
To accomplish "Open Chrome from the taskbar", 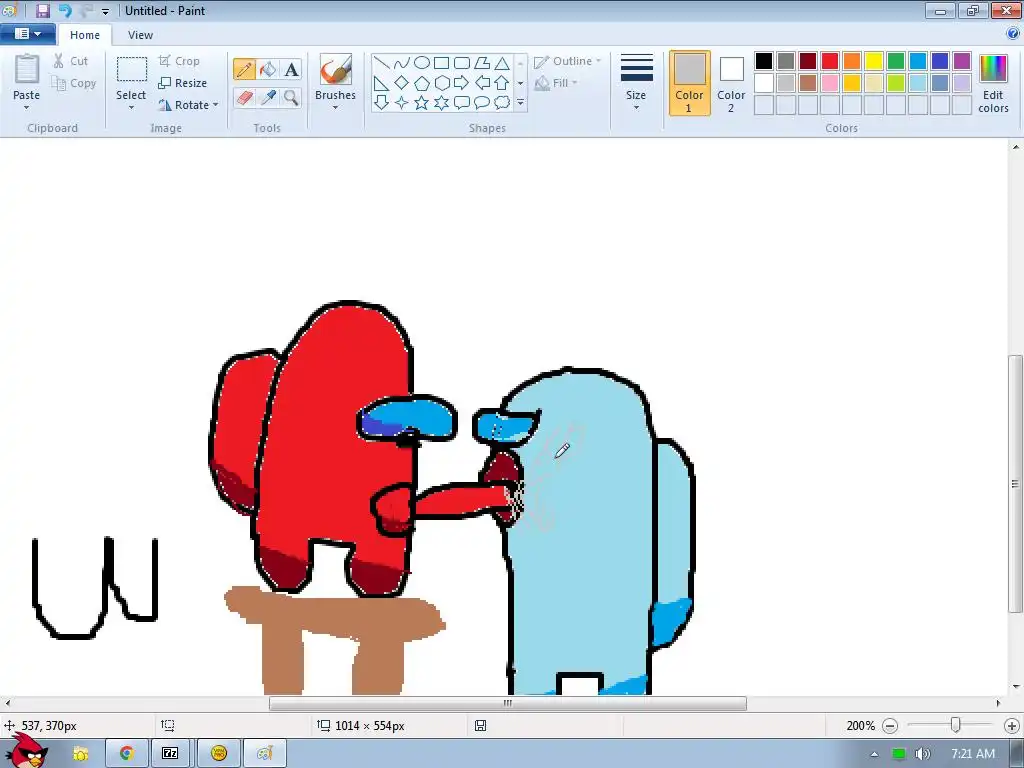I will click(x=126, y=753).
